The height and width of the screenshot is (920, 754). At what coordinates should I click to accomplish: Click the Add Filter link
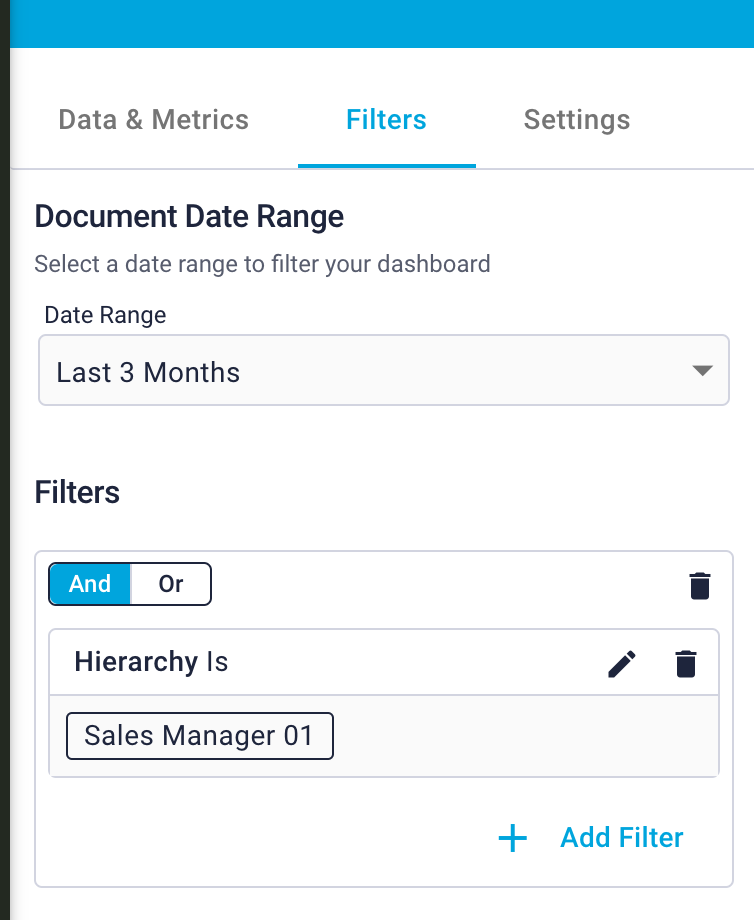(x=621, y=837)
